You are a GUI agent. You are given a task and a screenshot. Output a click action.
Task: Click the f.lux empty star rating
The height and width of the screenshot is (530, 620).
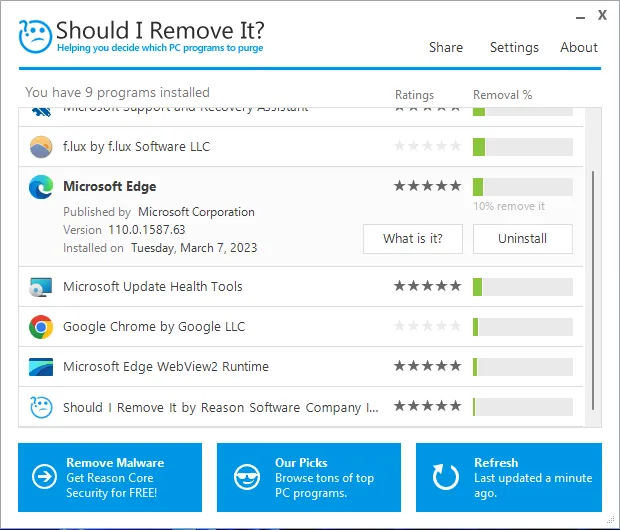click(x=427, y=146)
